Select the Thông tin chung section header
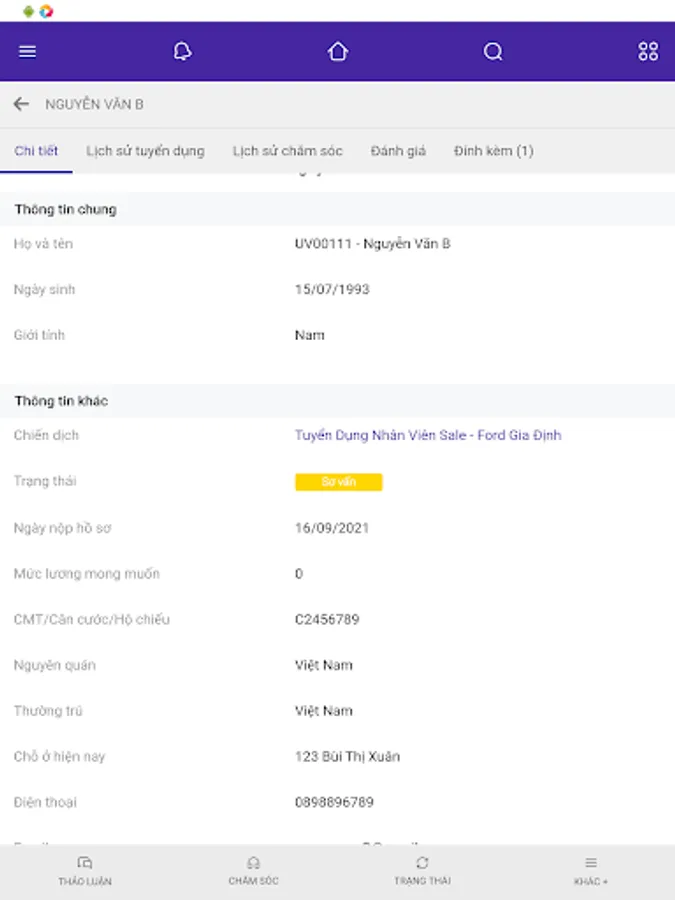Image resolution: width=675 pixels, height=900 pixels. [x=65, y=210]
